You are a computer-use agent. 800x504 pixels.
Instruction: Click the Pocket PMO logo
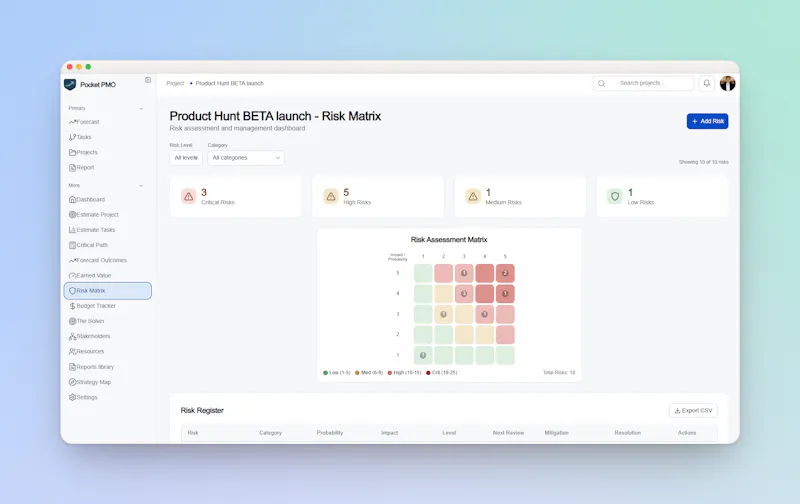coord(70,85)
